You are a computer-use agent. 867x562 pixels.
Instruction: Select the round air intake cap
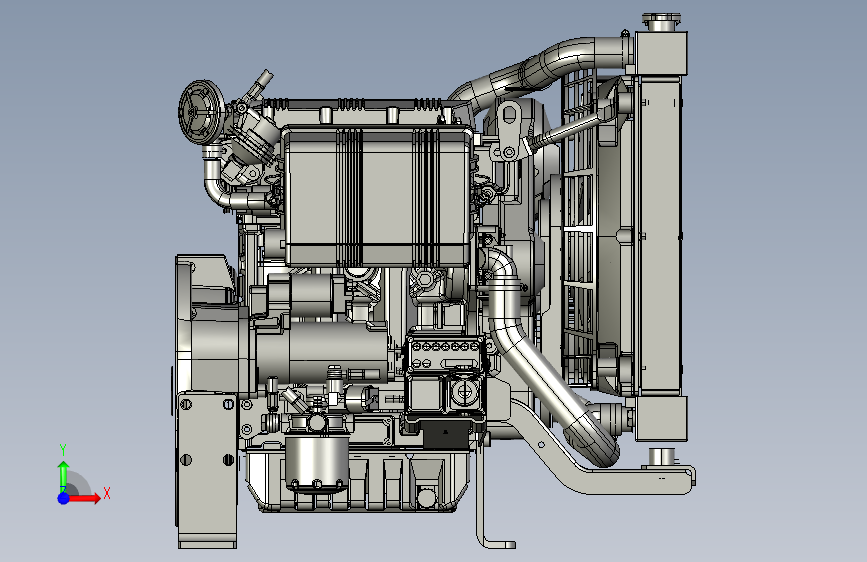pyautogui.click(x=201, y=112)
